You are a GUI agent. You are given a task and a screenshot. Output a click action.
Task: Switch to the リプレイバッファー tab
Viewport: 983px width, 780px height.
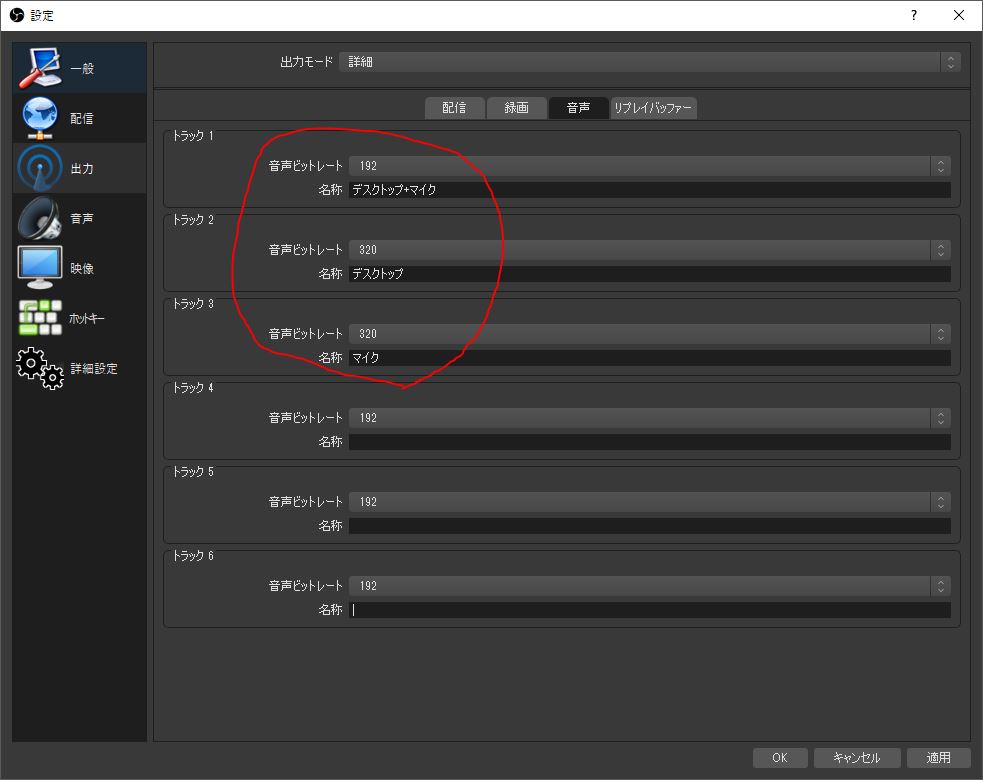653,108
